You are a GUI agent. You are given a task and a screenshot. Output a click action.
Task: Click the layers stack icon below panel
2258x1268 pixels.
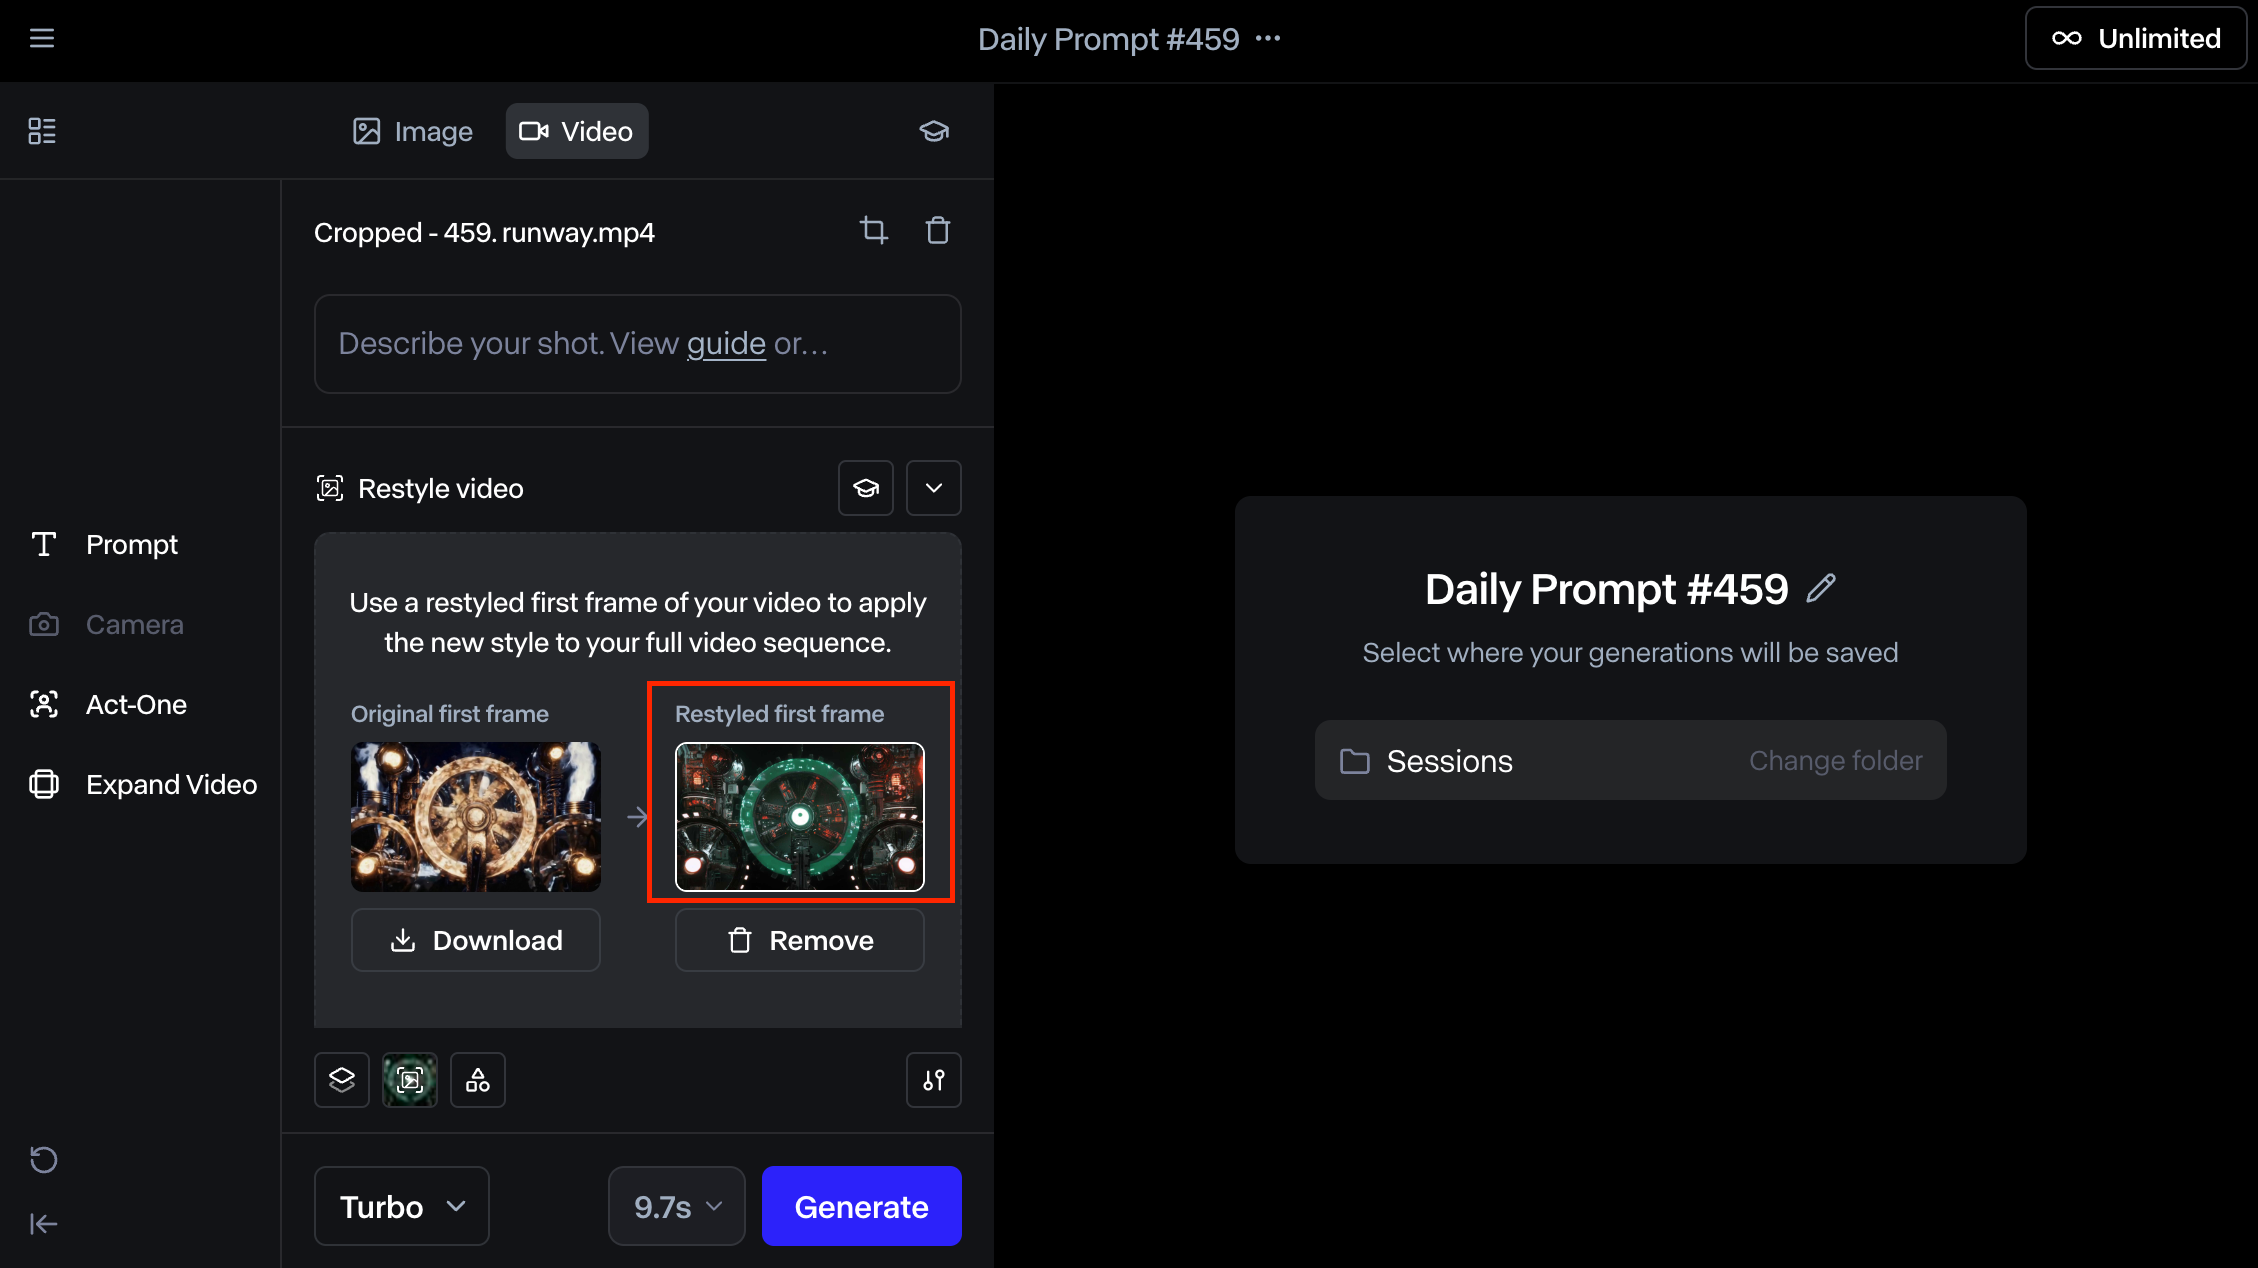(342, 1080)
